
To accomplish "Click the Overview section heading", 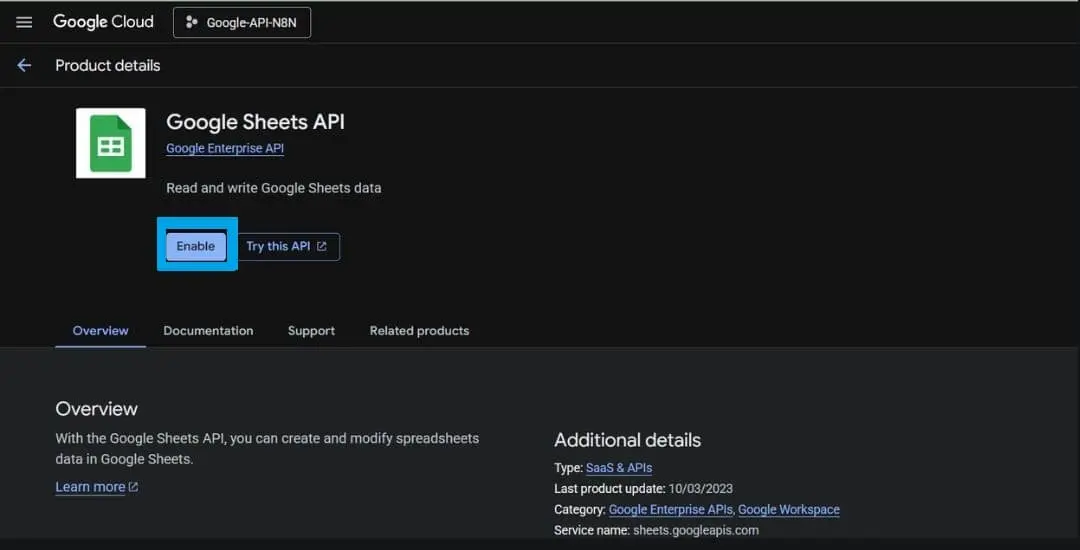I will pos(96,409).
